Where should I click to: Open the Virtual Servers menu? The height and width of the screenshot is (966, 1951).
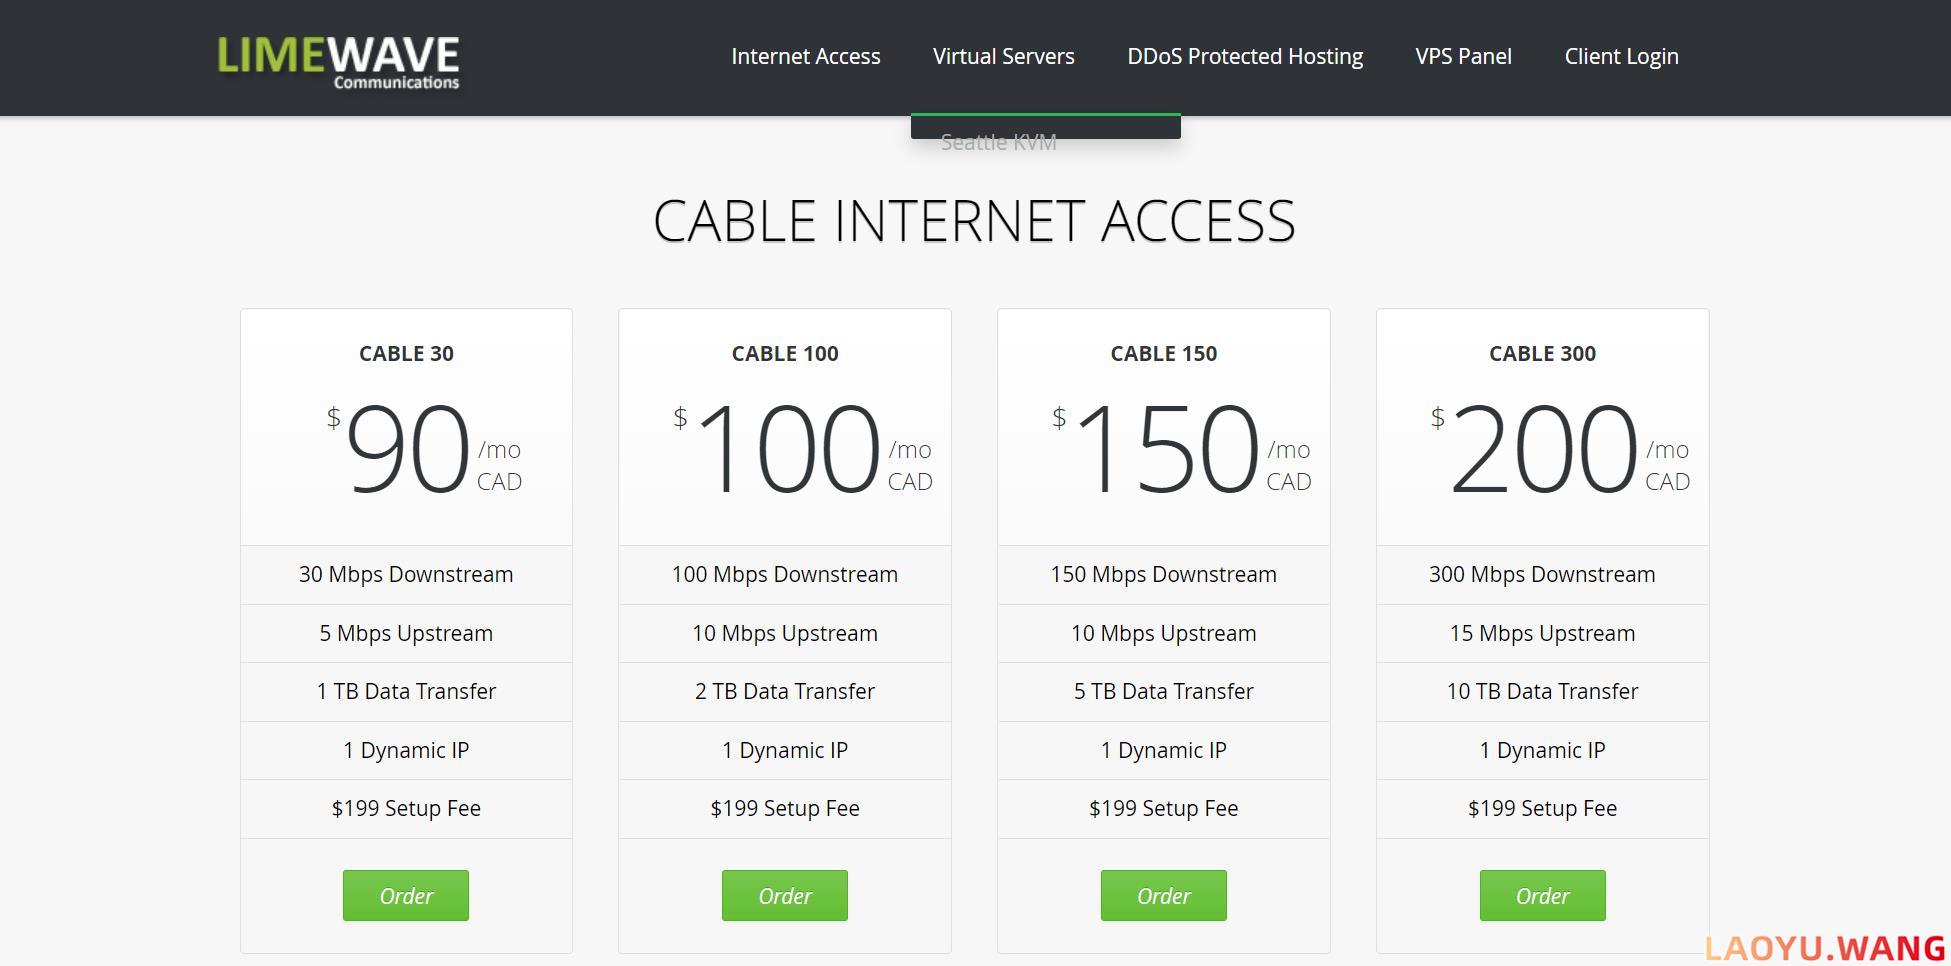coord(1004,56)
